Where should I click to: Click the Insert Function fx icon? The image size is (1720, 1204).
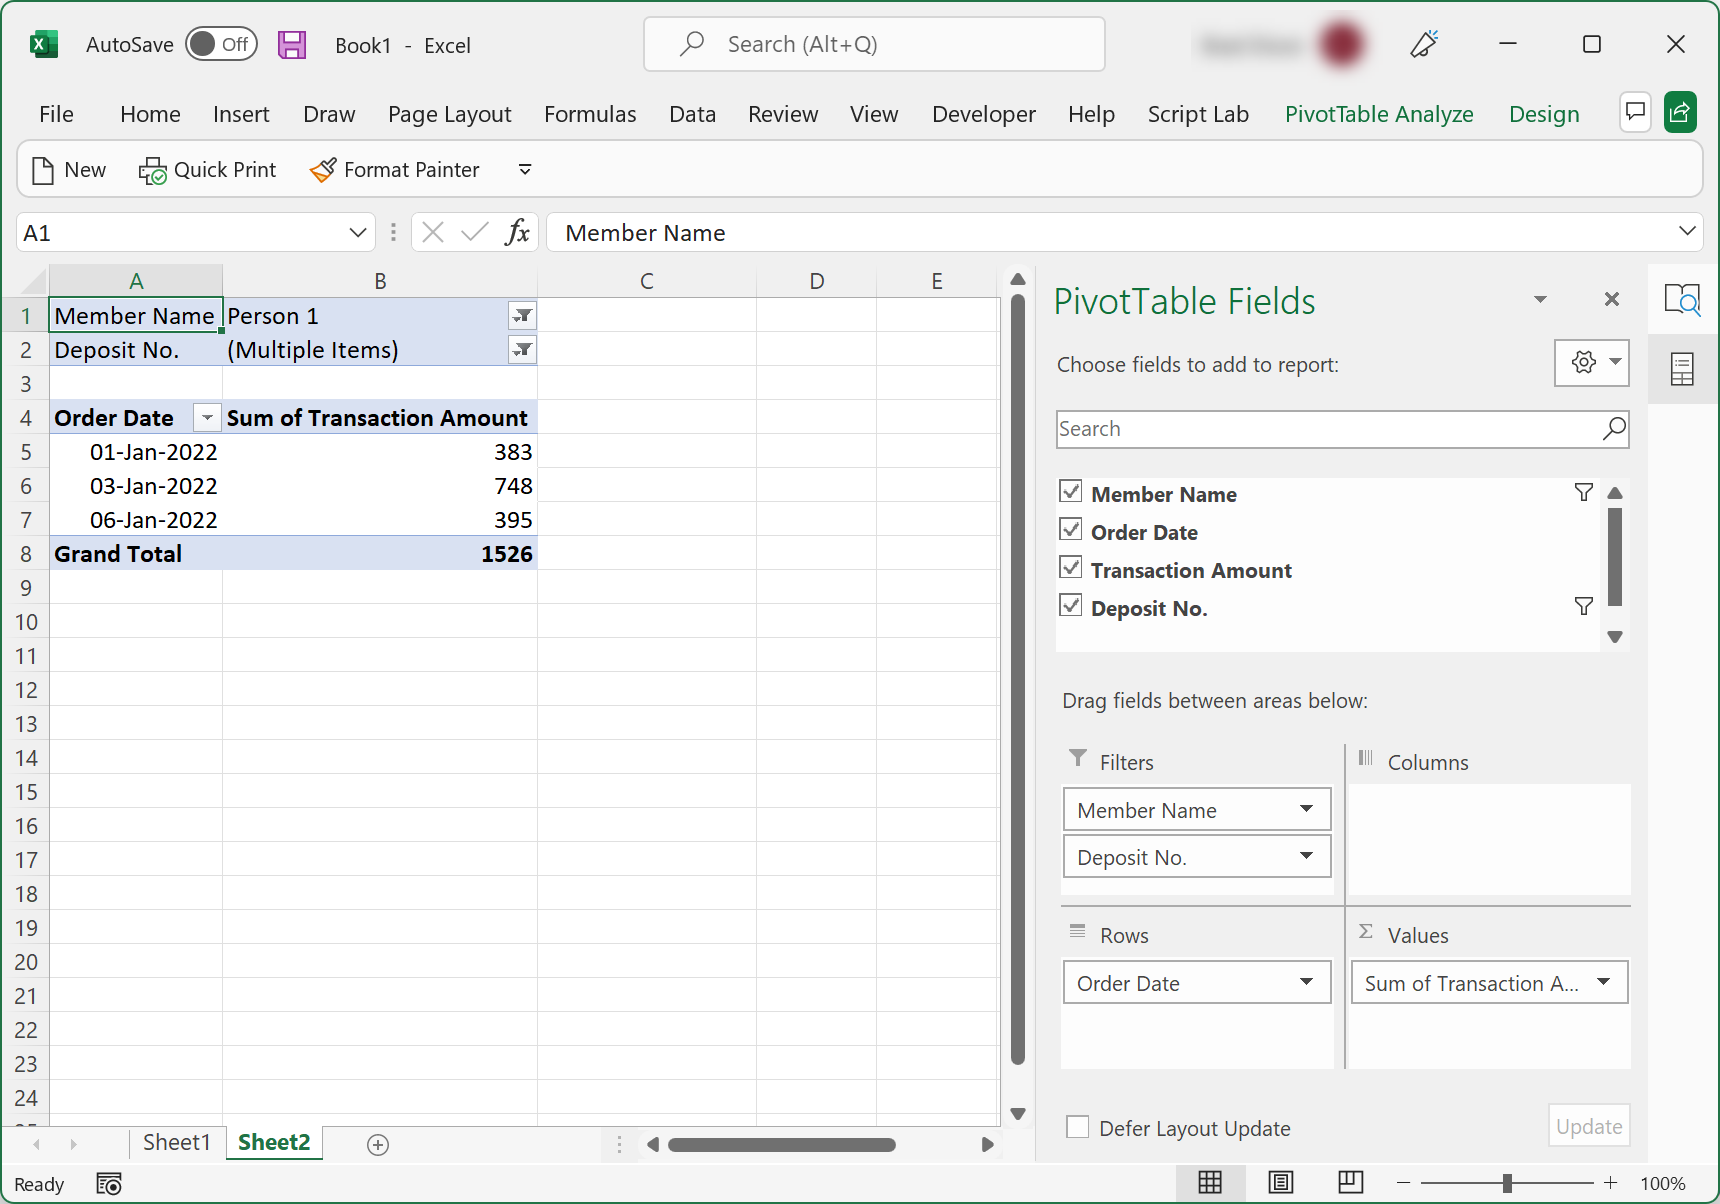(x=517, y=233)
